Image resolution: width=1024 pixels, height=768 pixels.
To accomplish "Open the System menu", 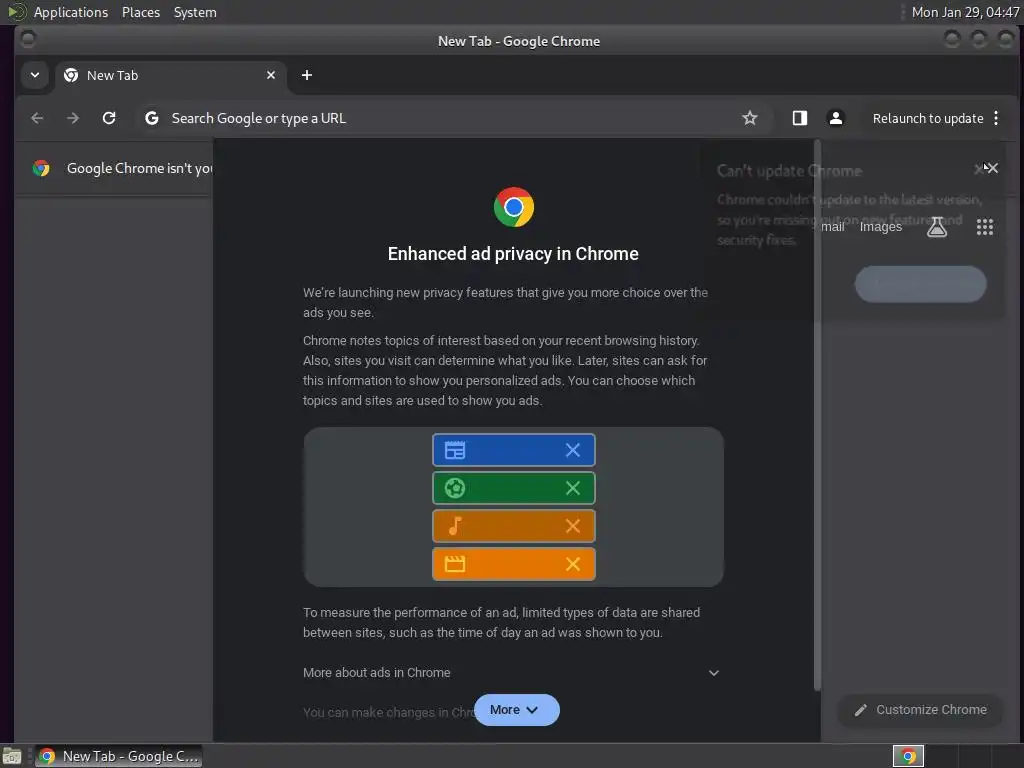I will (x=195, y=12).
